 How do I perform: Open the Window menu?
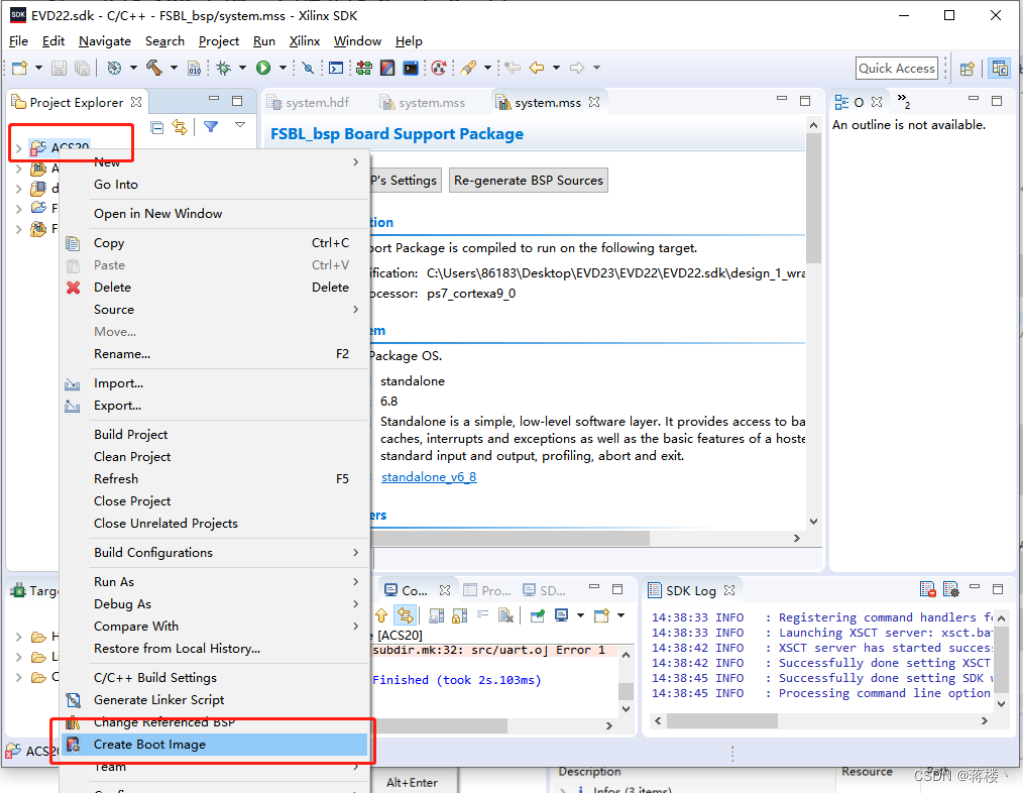(358, 41)
